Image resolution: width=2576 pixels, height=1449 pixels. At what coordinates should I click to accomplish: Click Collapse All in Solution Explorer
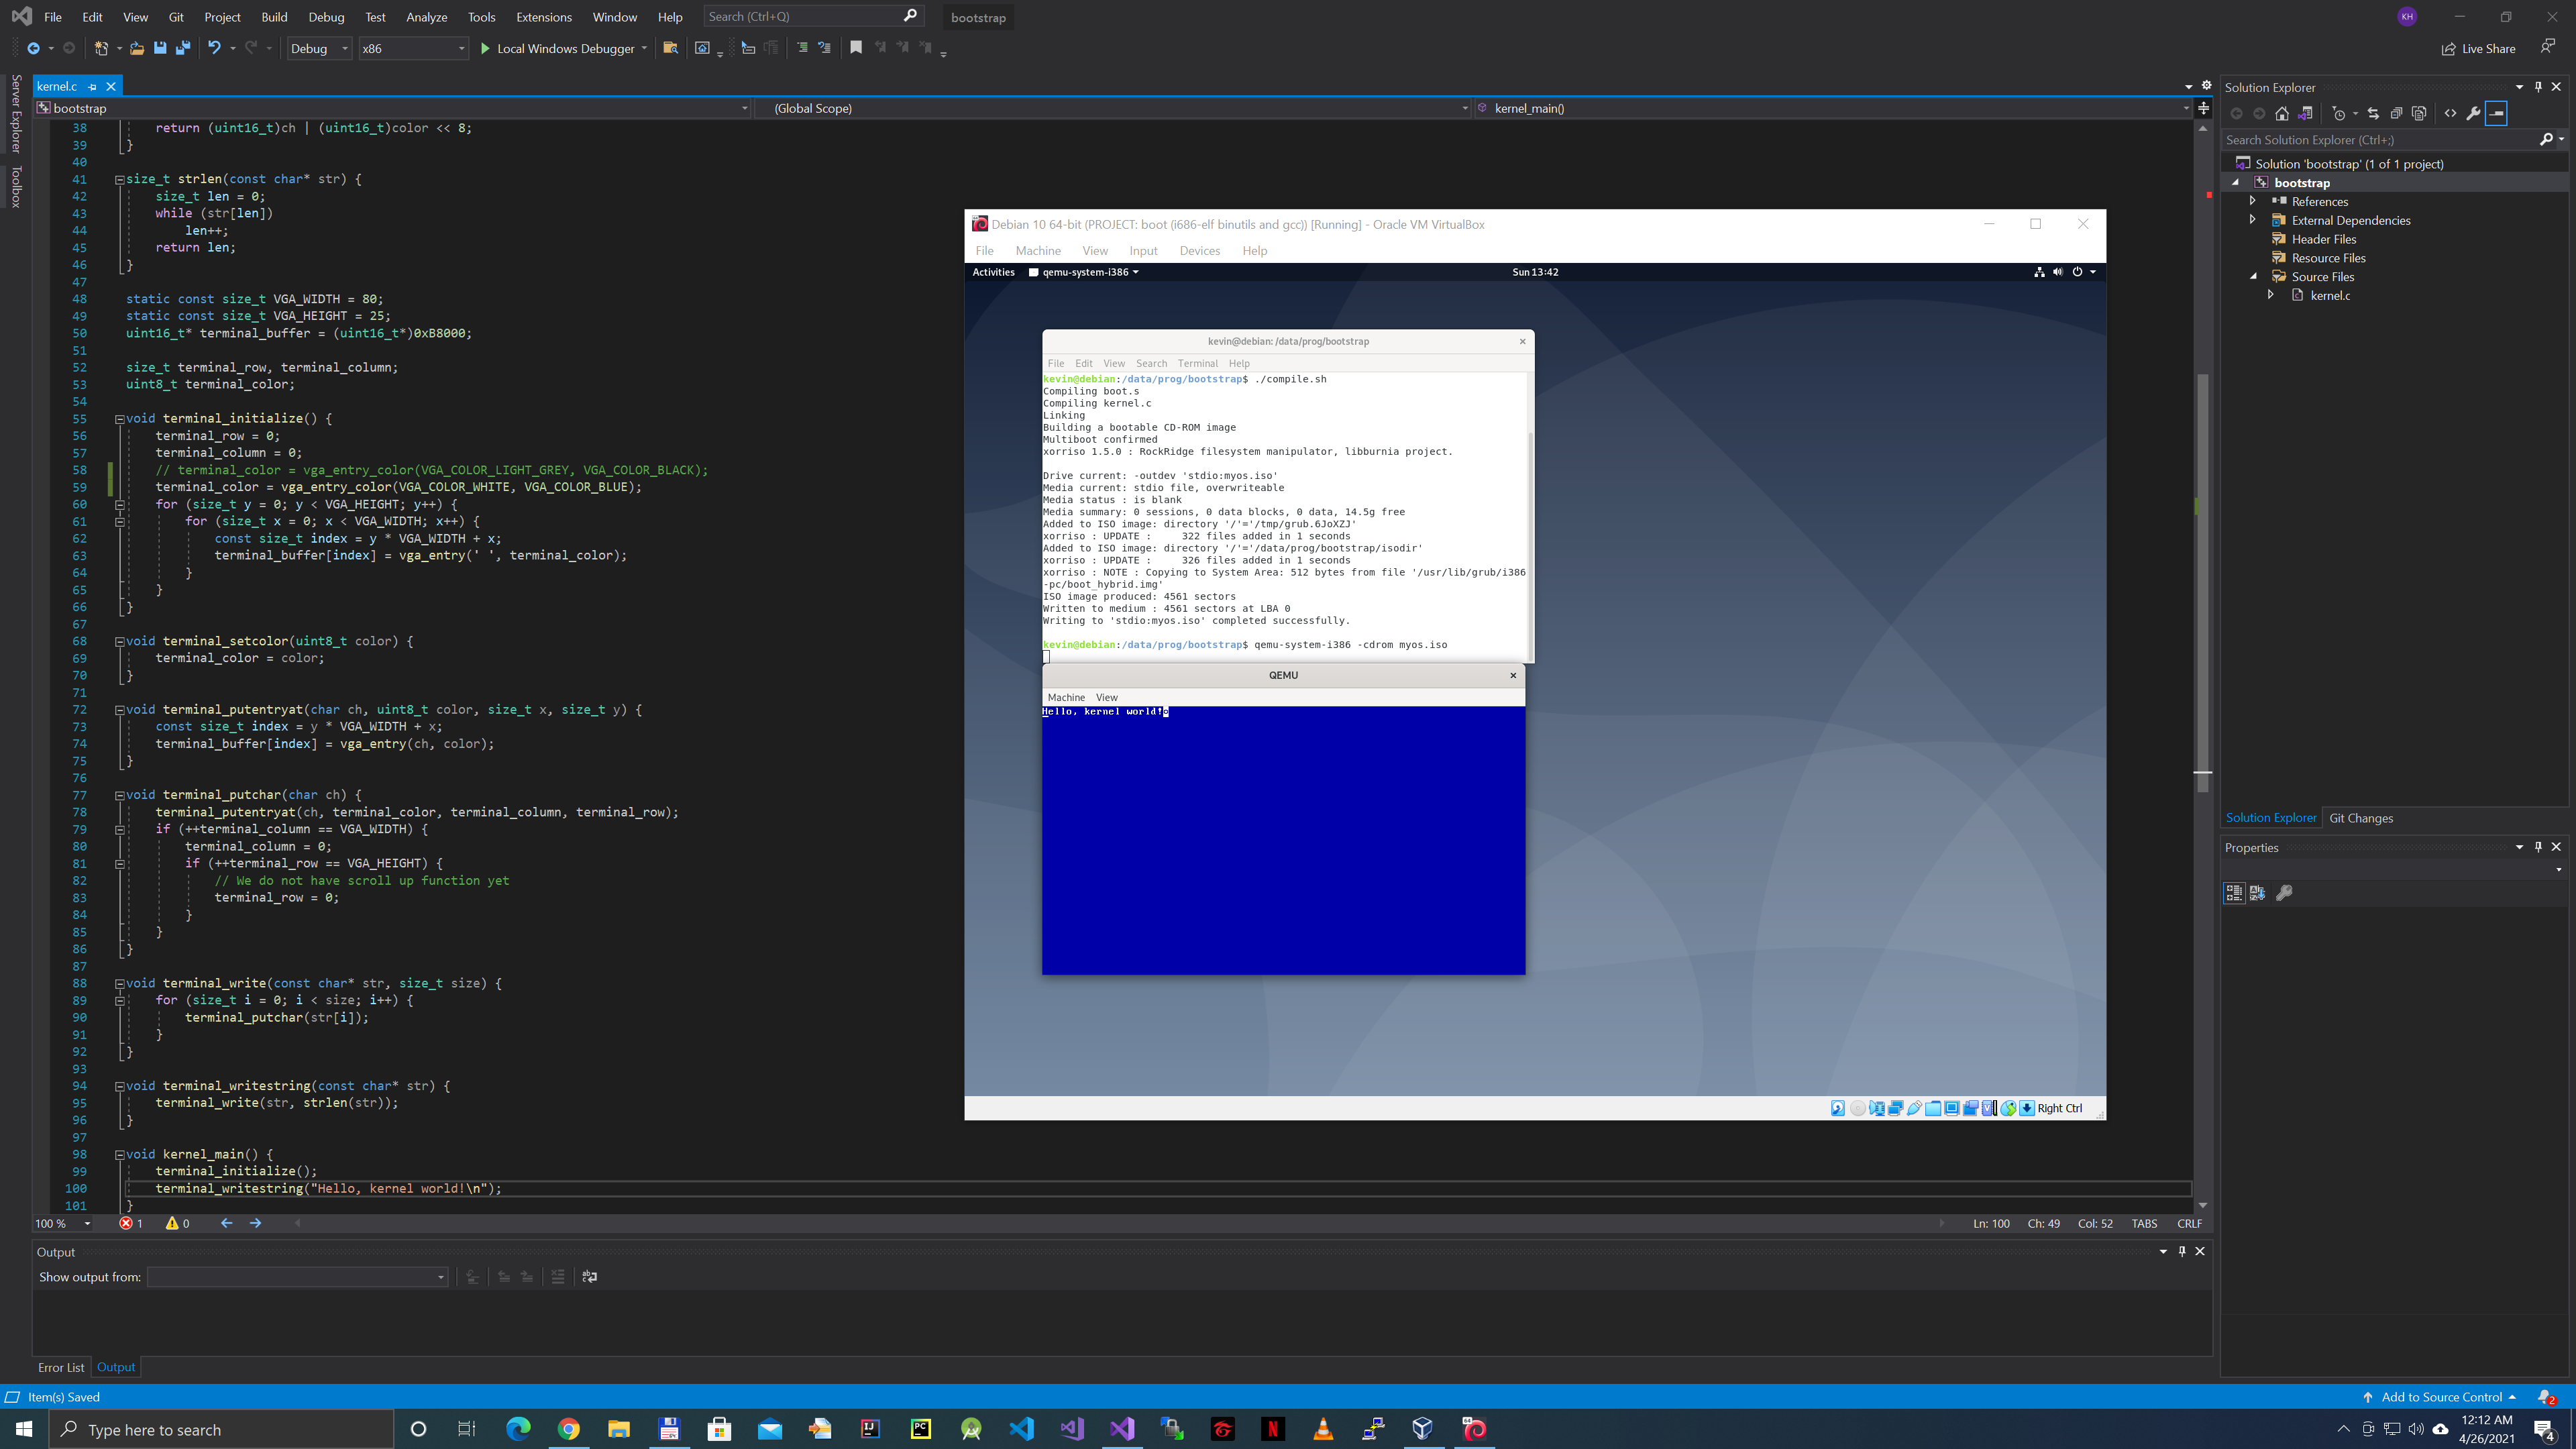point(2396,113)
